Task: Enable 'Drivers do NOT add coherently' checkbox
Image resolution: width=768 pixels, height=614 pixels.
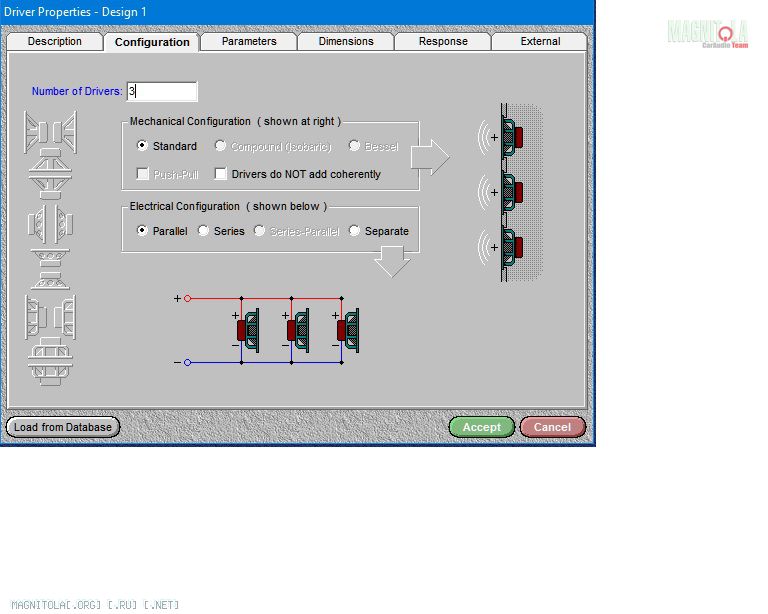Action: pyautogui.click(x=222, y=174)
